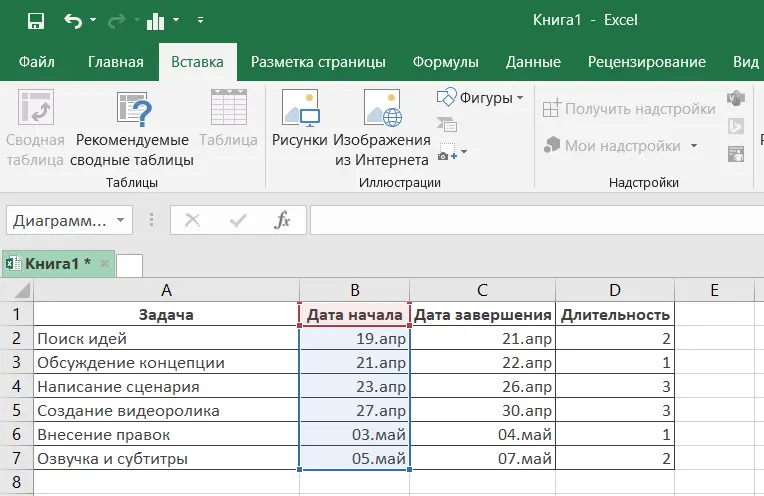Open the Файл menu
The height and width of the screenshot is (496, 764).
coord(37,62)
